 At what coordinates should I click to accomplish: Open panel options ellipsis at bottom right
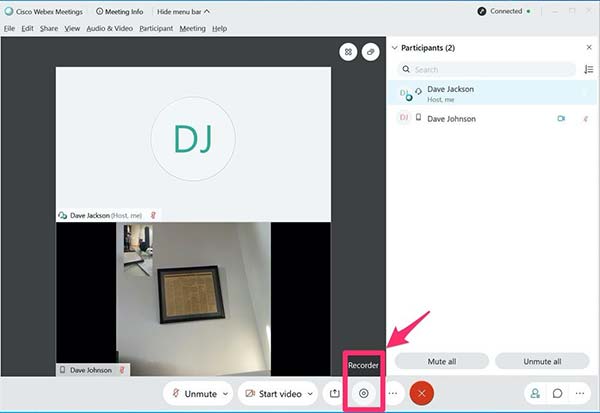[x=580, y=393]
